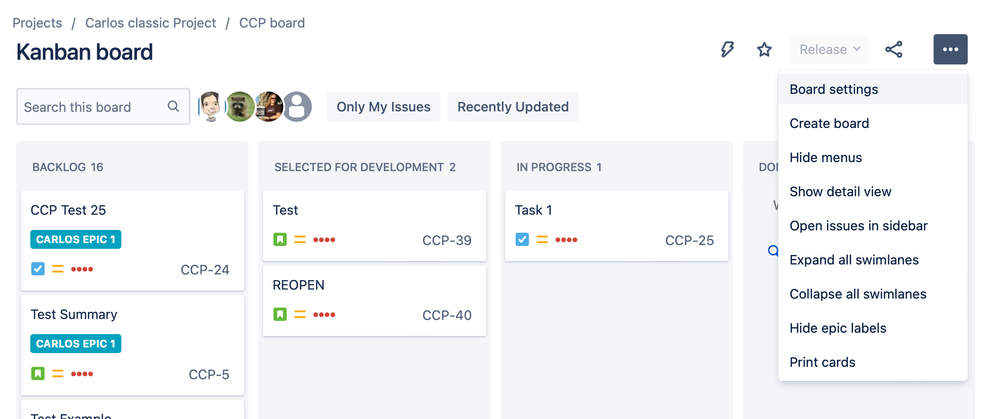This screenshot has height=419, width=999.
Task: Click the green story icon on CCP-39
Action: (x=280, y=240)
